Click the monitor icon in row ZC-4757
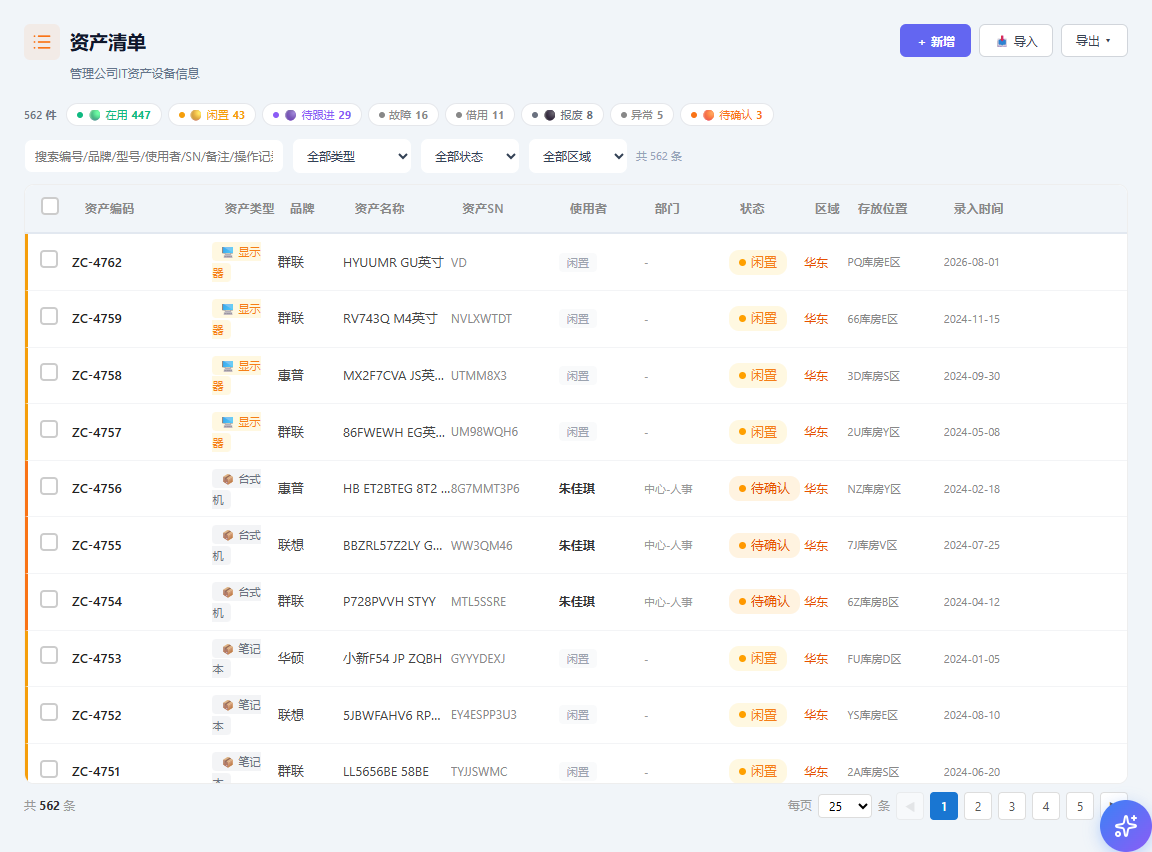The height and width of the screenshot is (852, 1152). pyautogui.click(x=228, y=422)
